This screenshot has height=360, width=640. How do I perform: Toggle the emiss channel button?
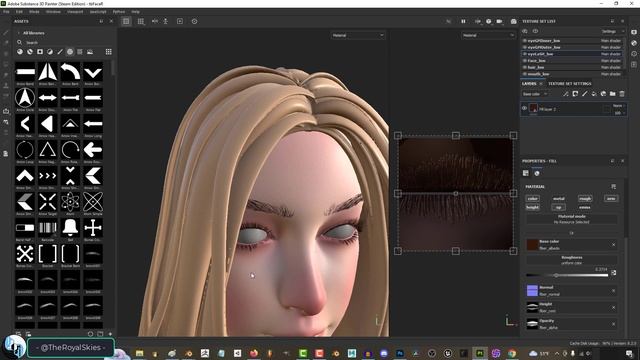point(585,207)
